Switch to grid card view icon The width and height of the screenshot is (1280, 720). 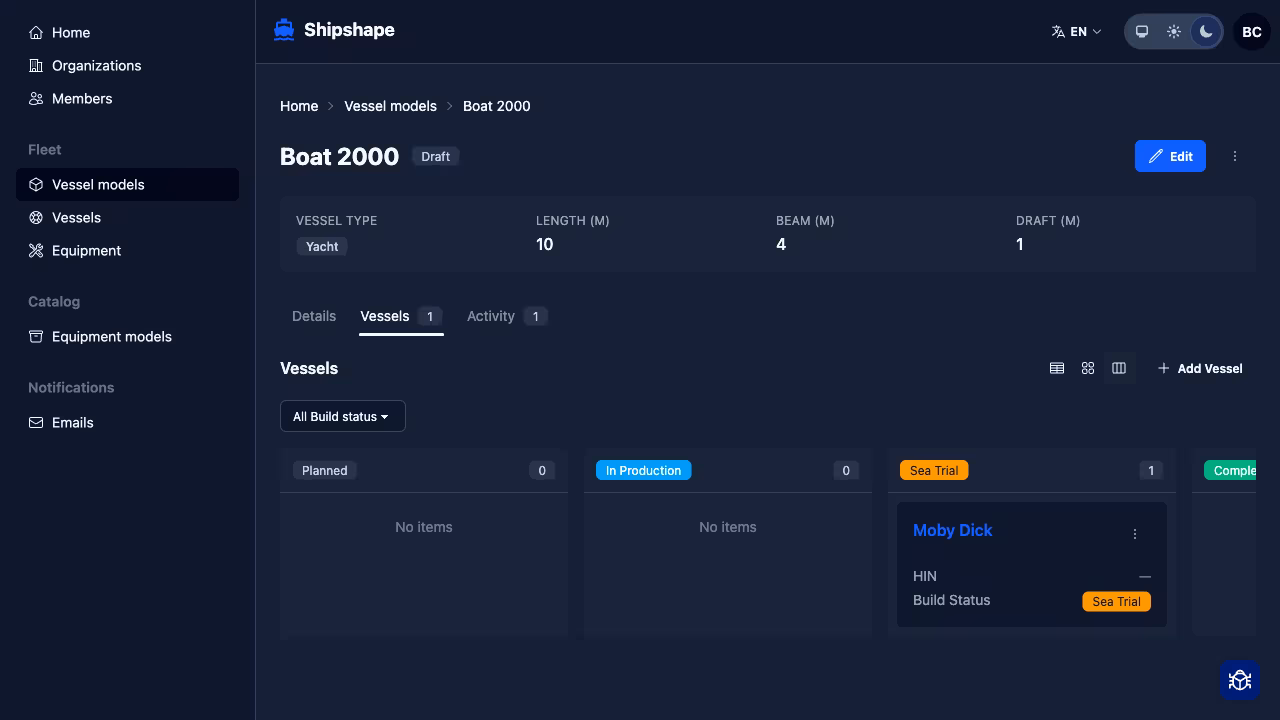tap(1088, 368)
